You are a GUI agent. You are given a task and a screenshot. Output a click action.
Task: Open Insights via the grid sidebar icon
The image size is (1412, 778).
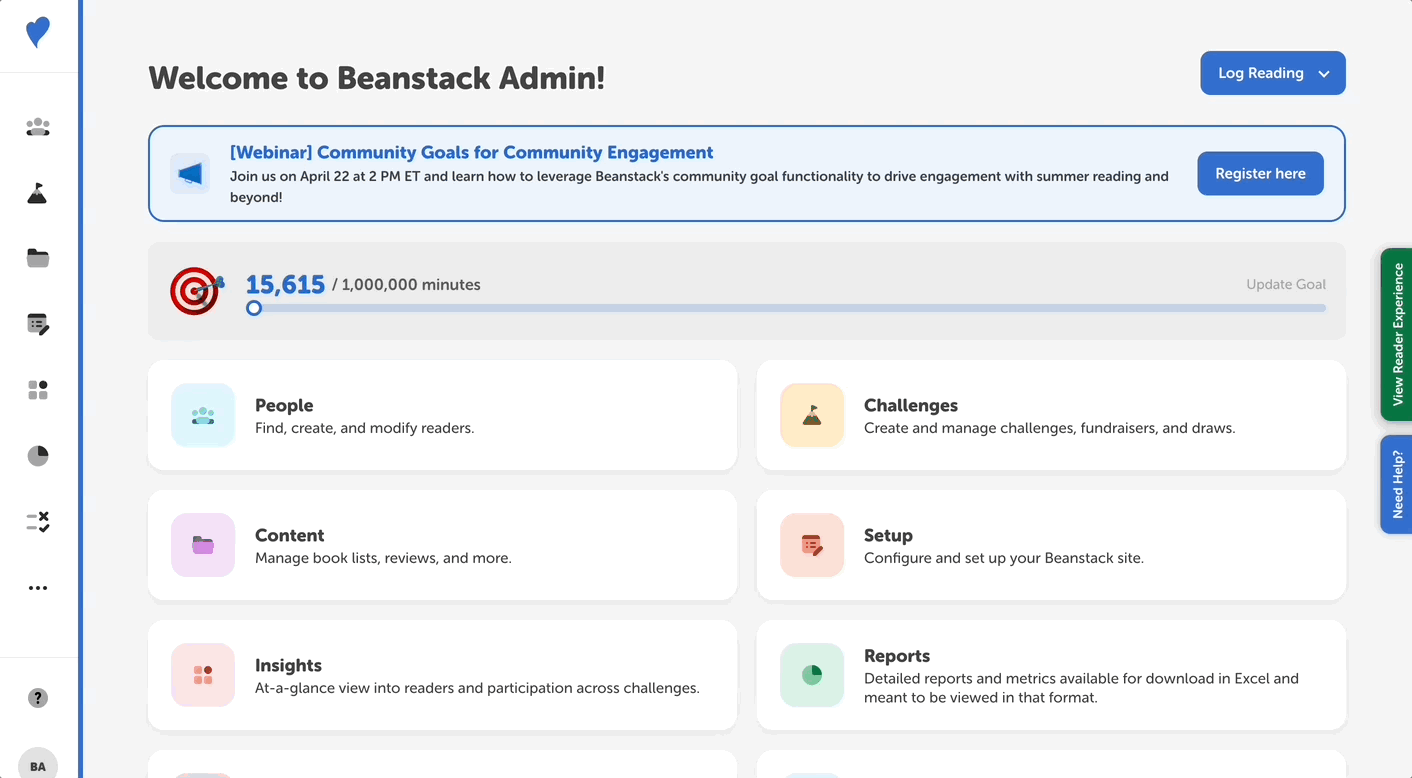pos(37,390)
